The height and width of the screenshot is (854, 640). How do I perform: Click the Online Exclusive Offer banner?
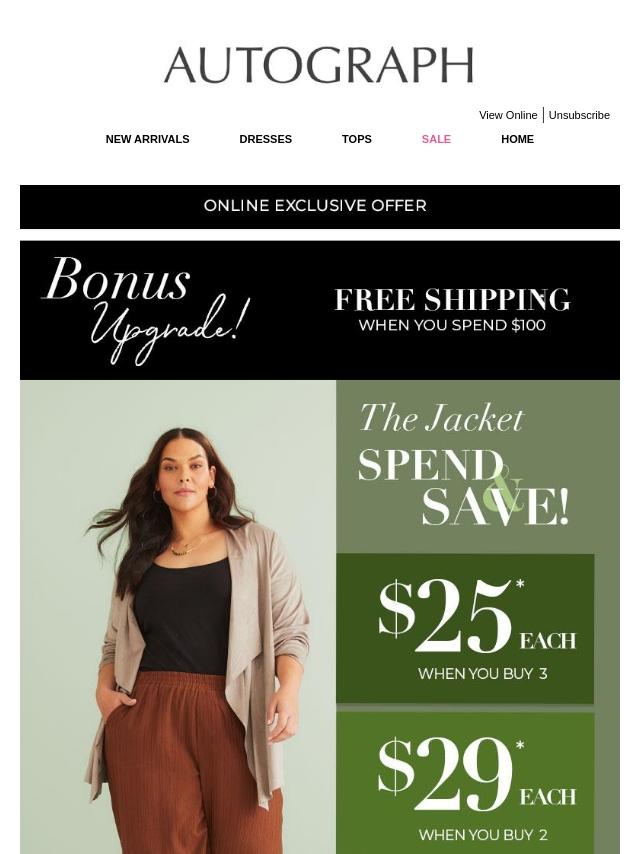320,207
